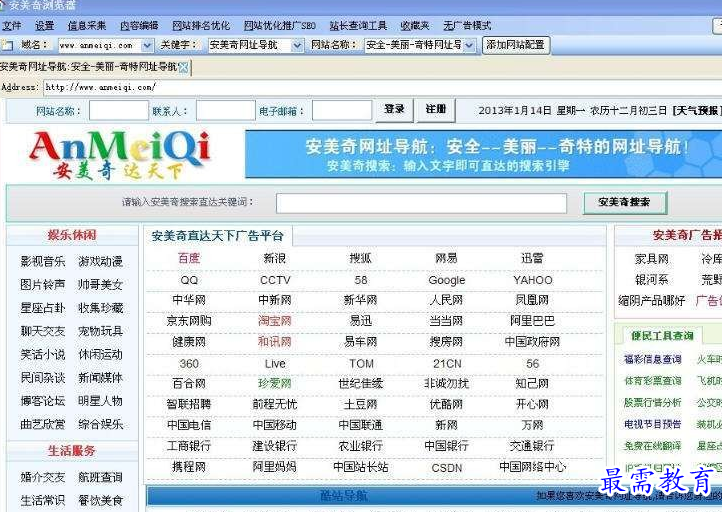This screenshot has width=722, height=512.
Task: Open the 网站优化推广SEO menu
Action: [280, 26]
